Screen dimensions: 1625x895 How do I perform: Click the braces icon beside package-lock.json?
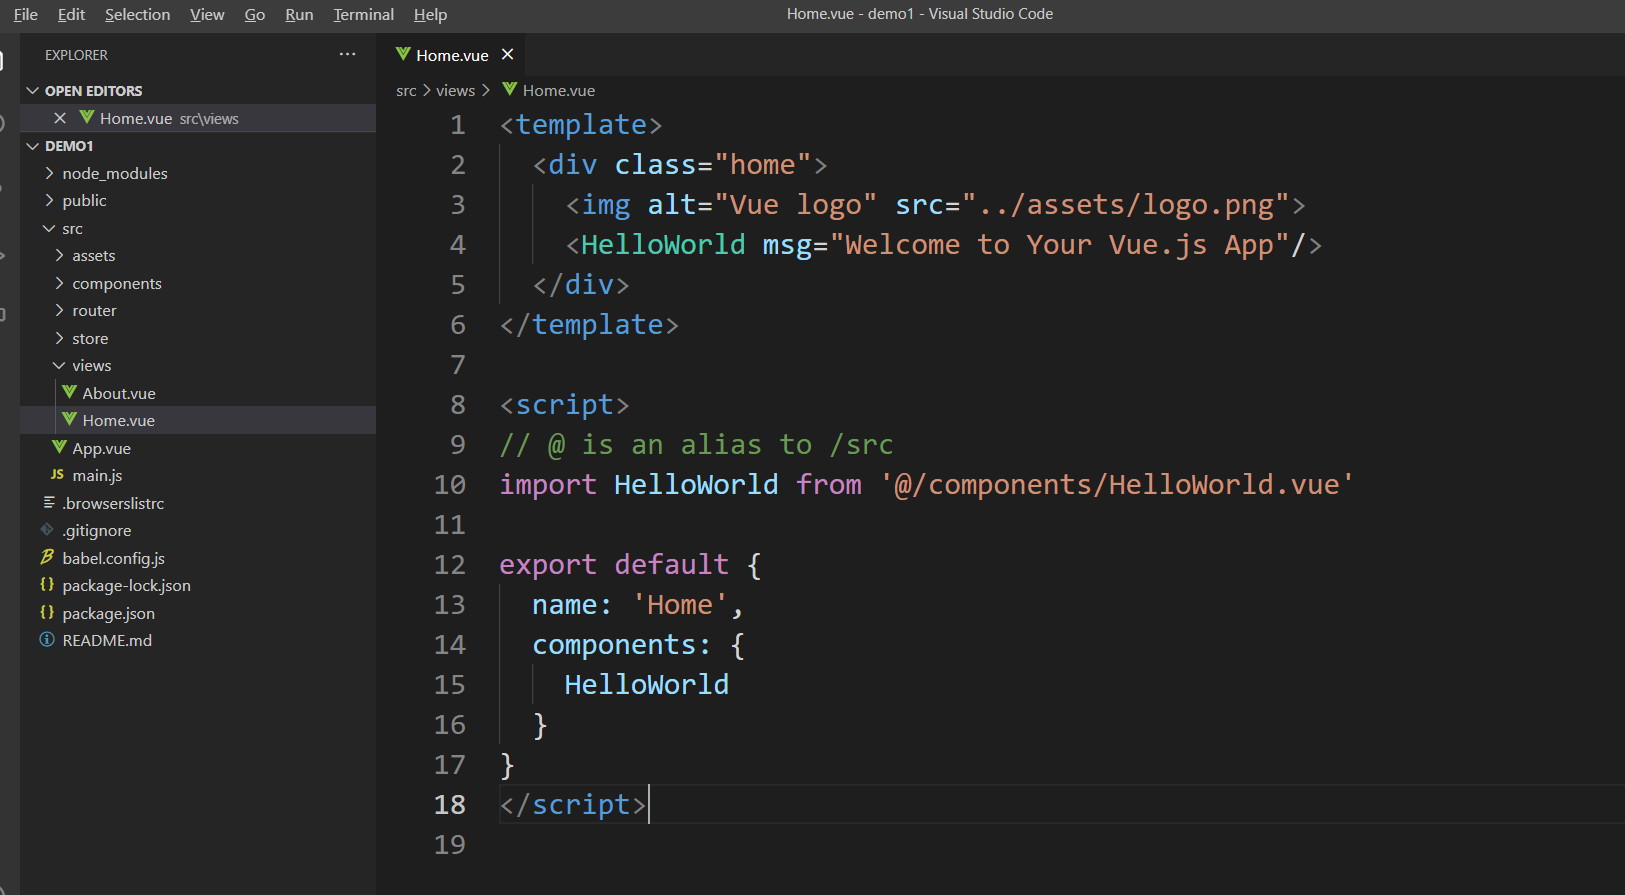coord(47,584)
